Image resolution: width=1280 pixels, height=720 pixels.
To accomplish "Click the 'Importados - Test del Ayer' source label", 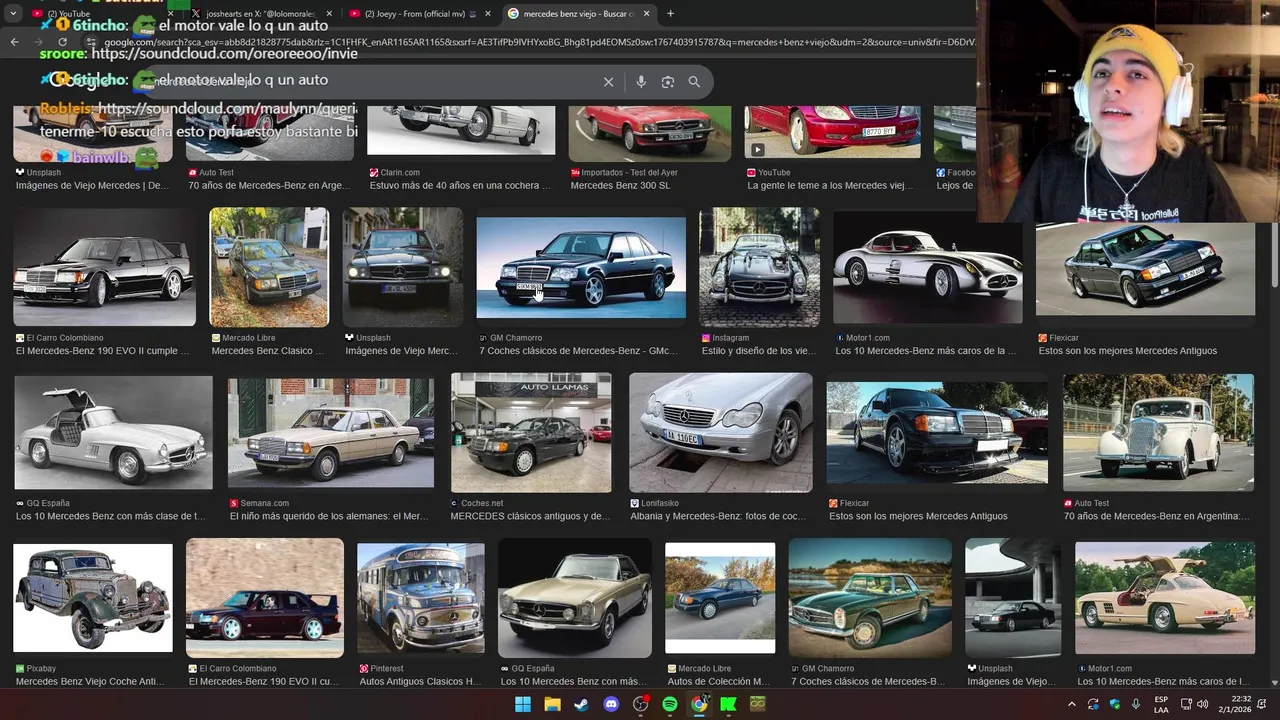I will [x=630, y=173].
